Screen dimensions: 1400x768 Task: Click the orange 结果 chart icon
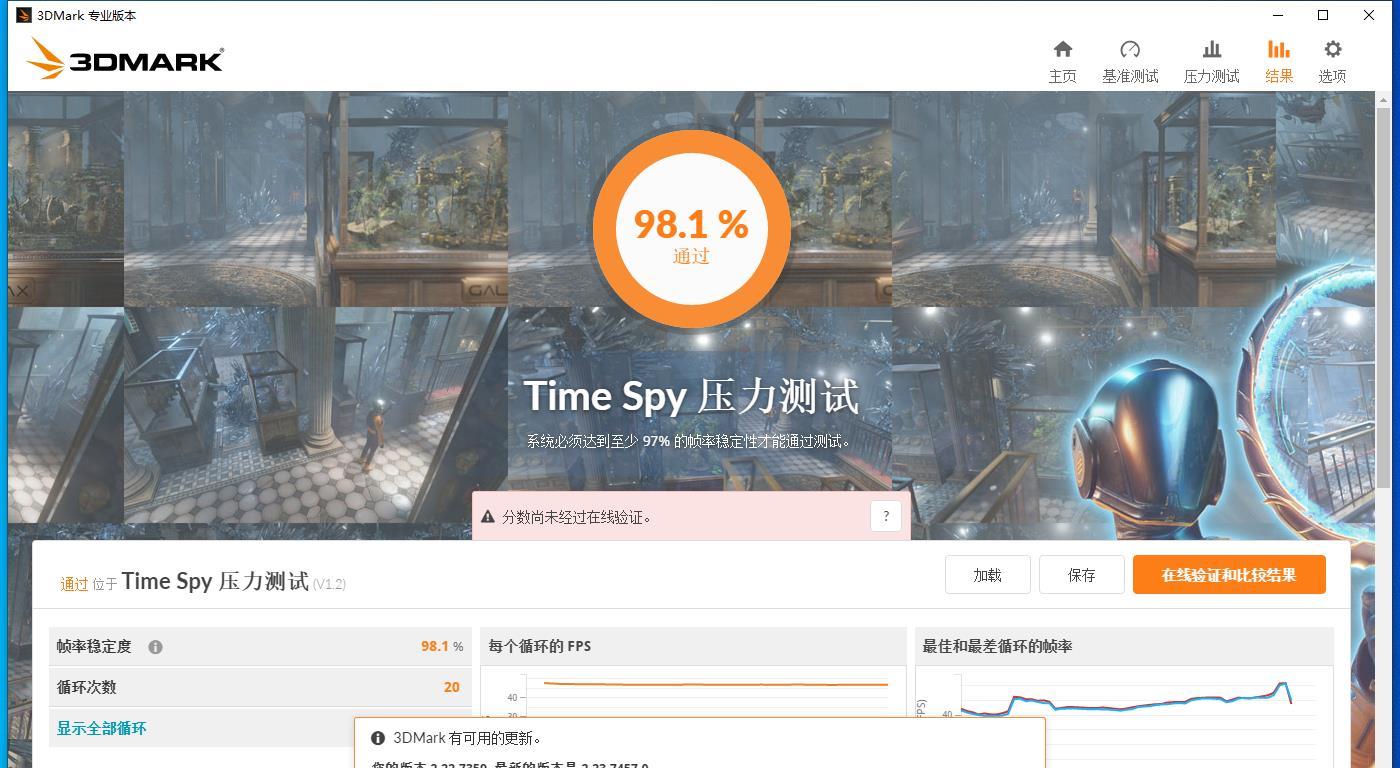pos(1278,48)
